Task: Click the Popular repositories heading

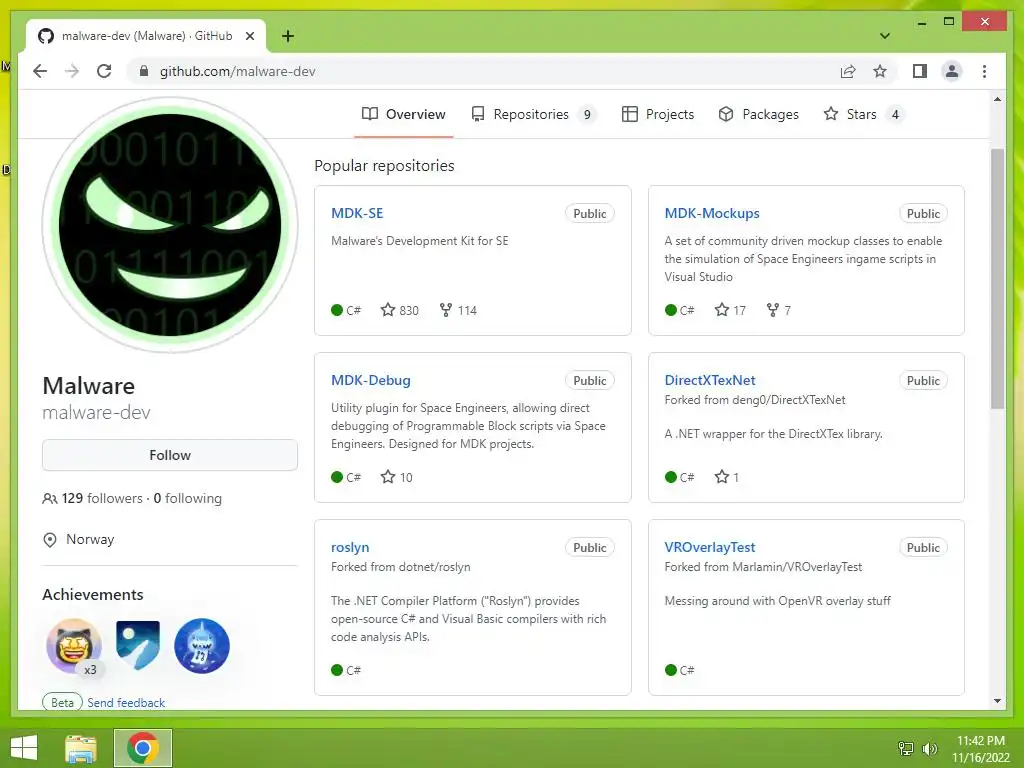Action: (384, 166)
